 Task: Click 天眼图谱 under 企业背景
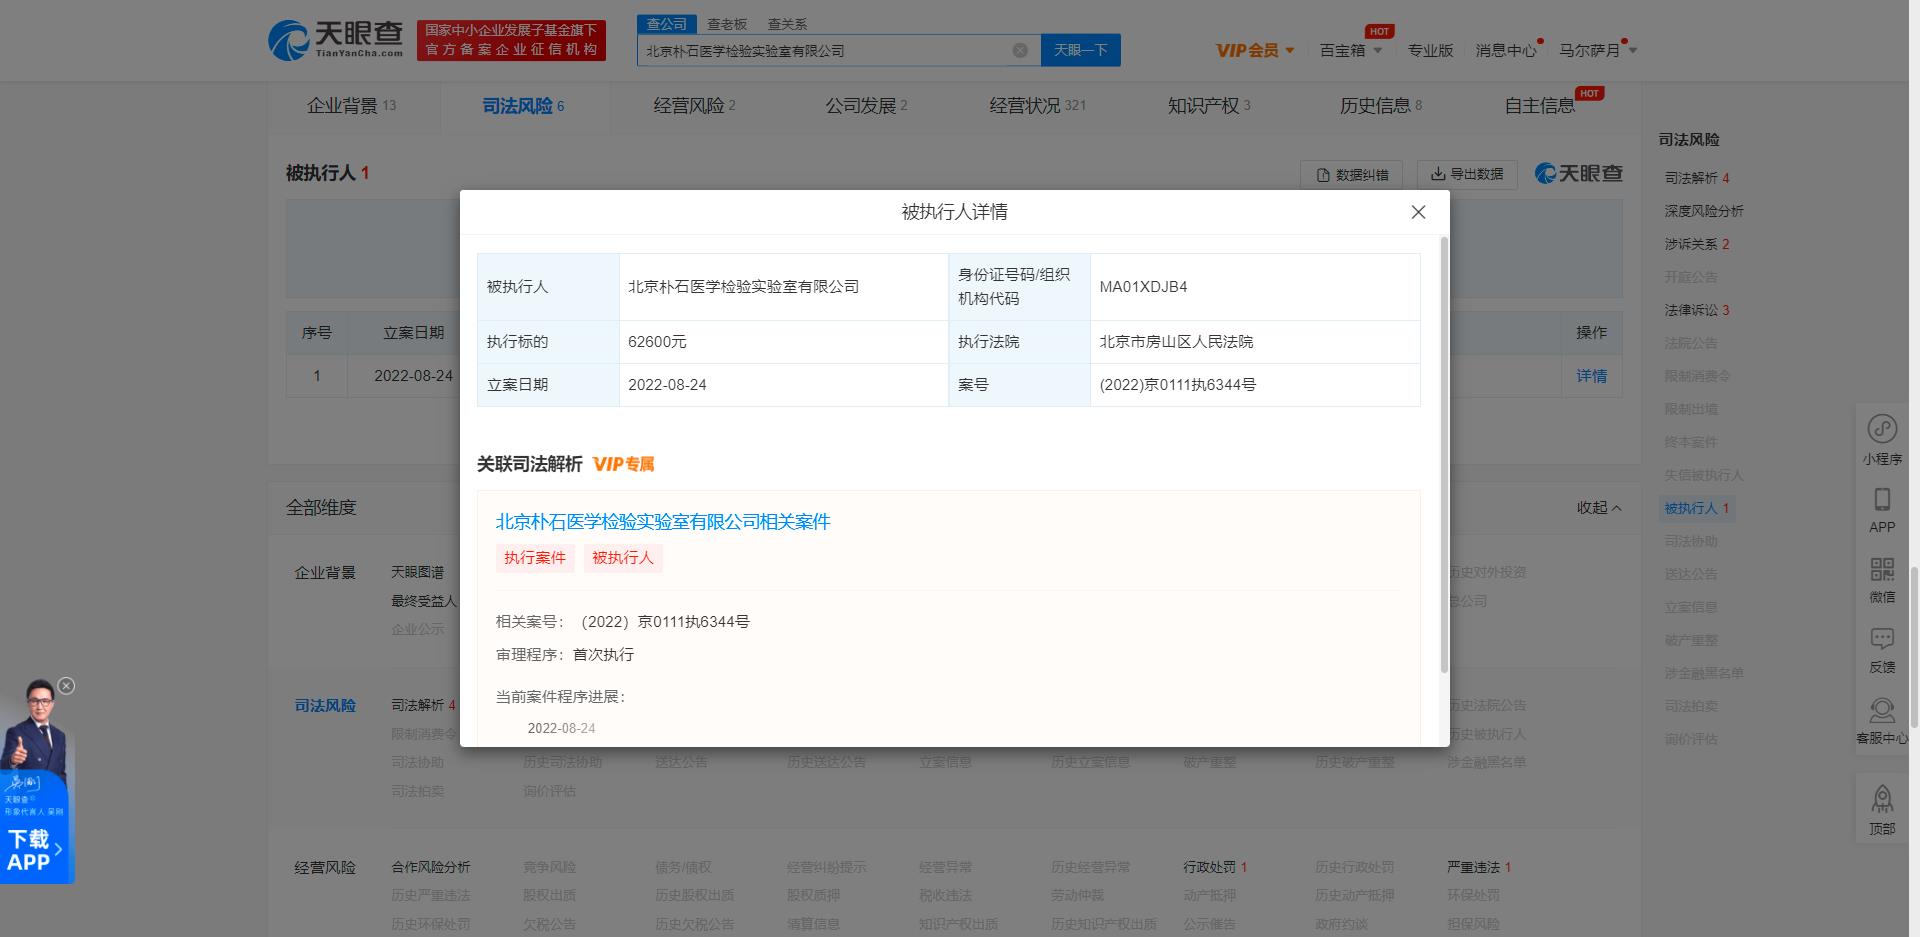click(417, 572)
